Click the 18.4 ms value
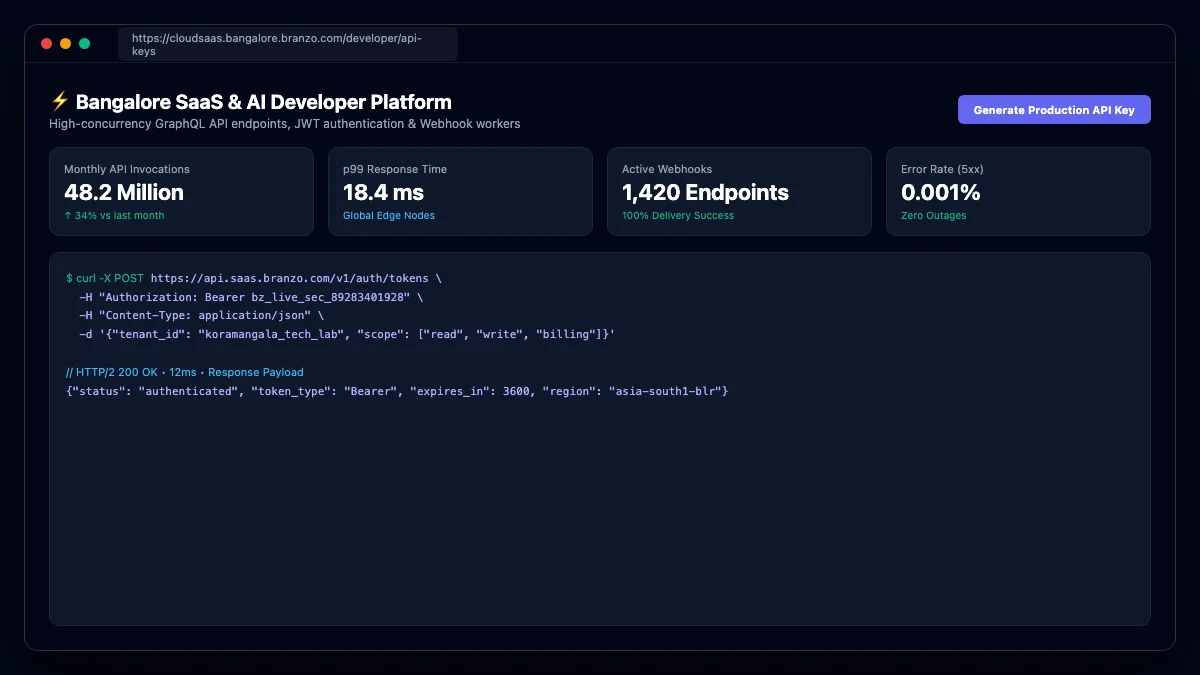The height and width of the screenshot is (675, 1200). pyautogui.click(x=383, y=192)
